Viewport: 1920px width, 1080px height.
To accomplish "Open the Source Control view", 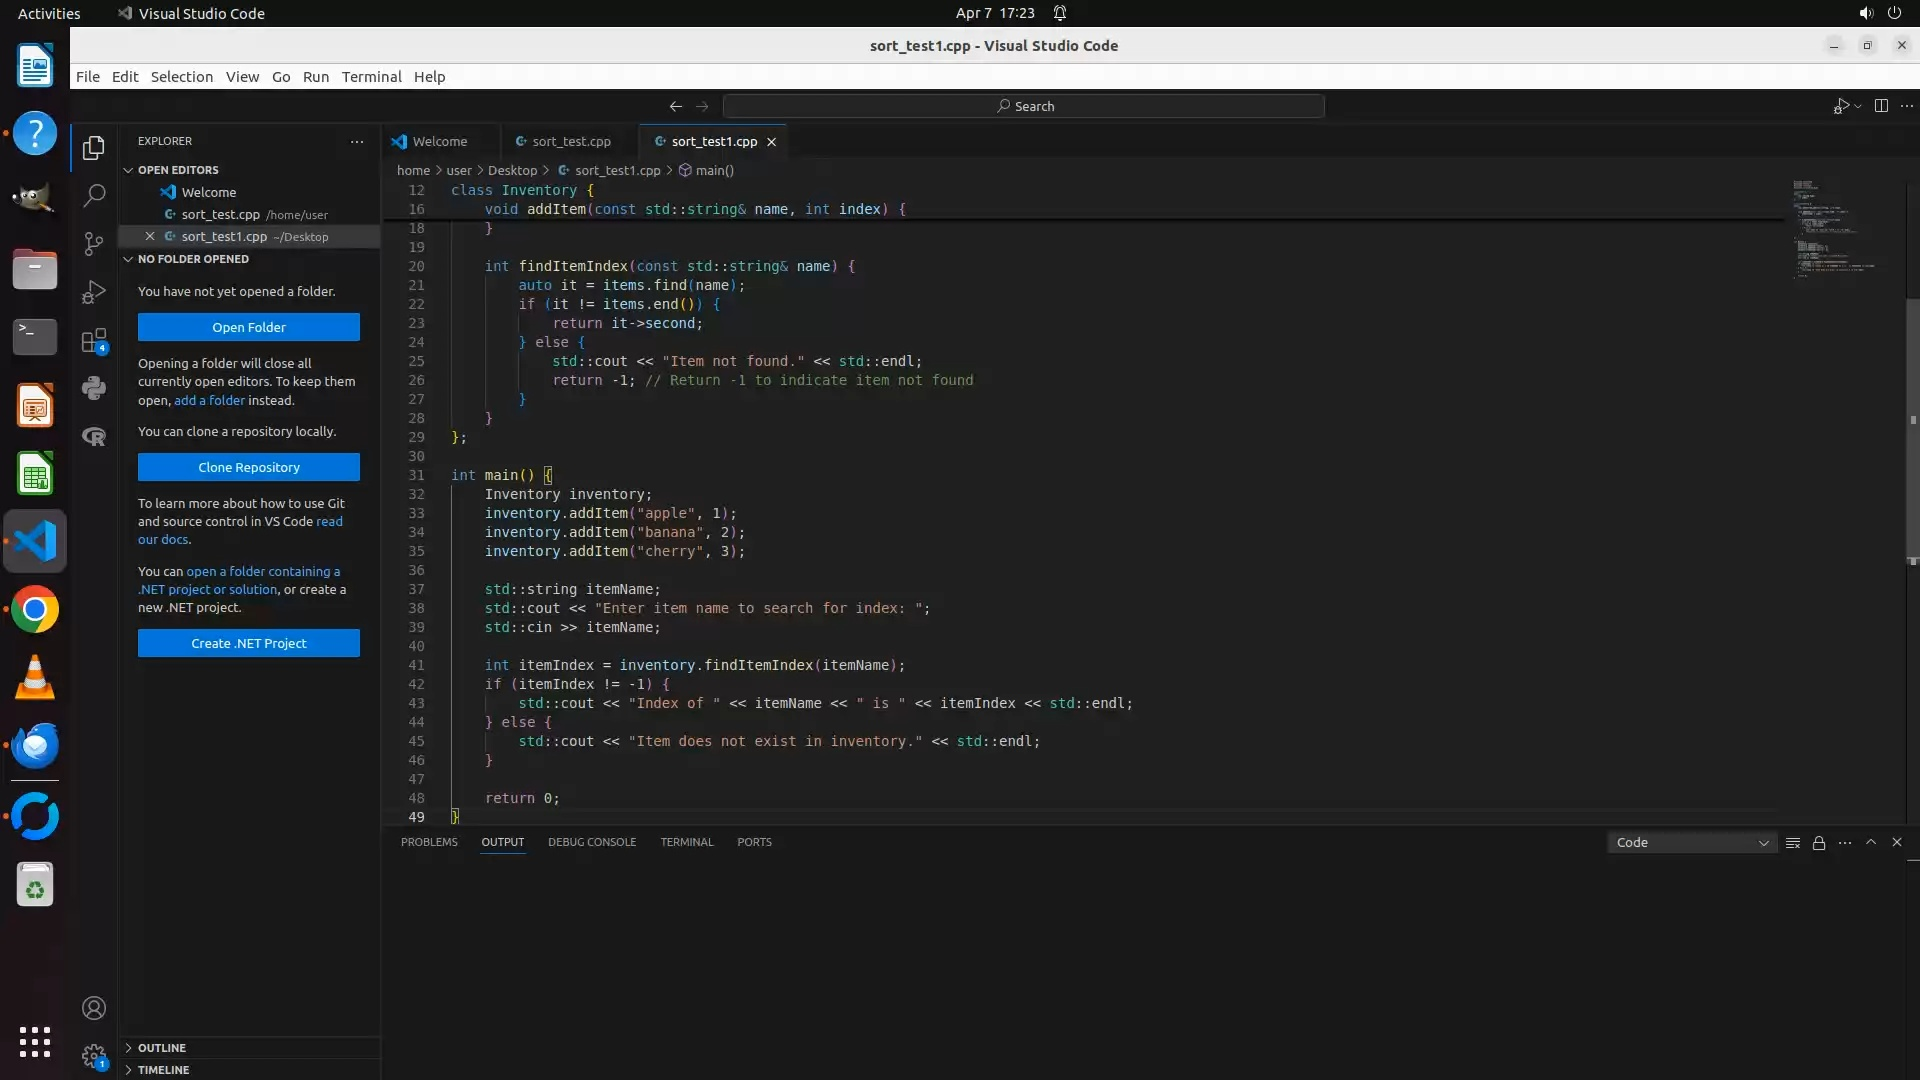I will point(94,244).
